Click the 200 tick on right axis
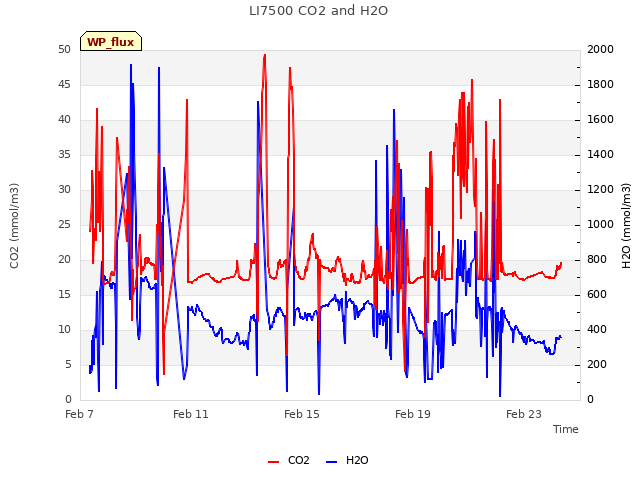 (x=597, y=364)
